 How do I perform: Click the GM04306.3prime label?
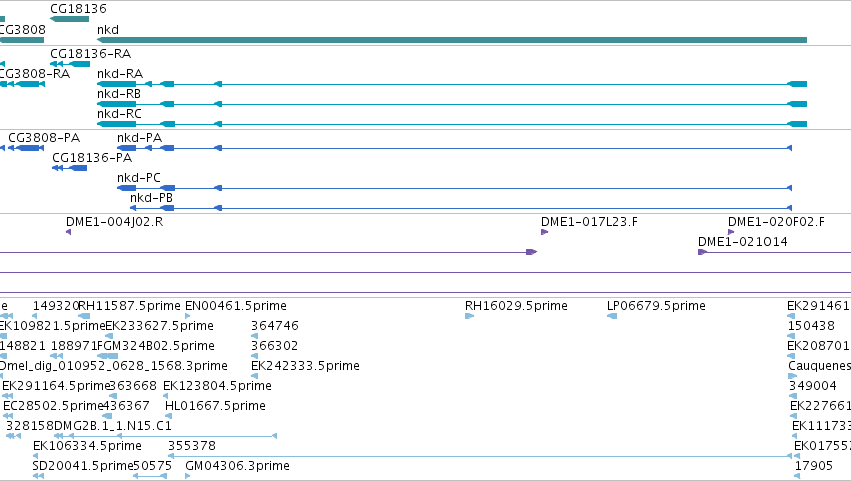click(x=238, y=466)
